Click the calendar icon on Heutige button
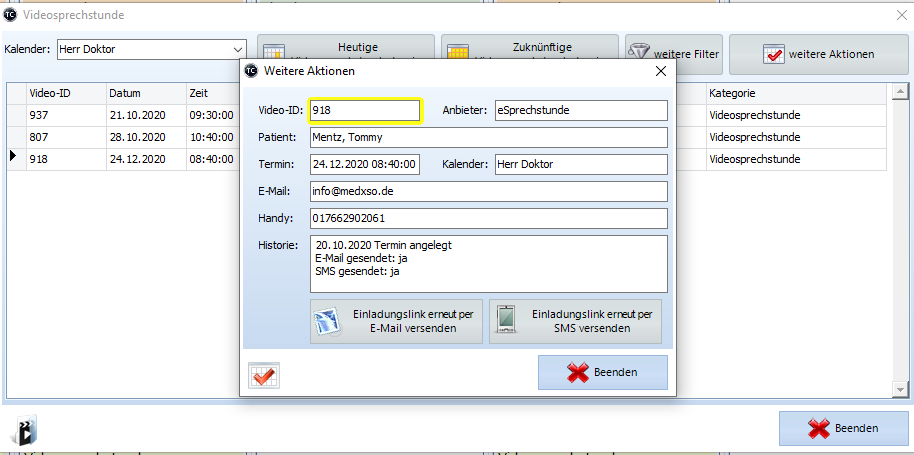Viewport: 914px width, 455px height. tap(274, 56)
